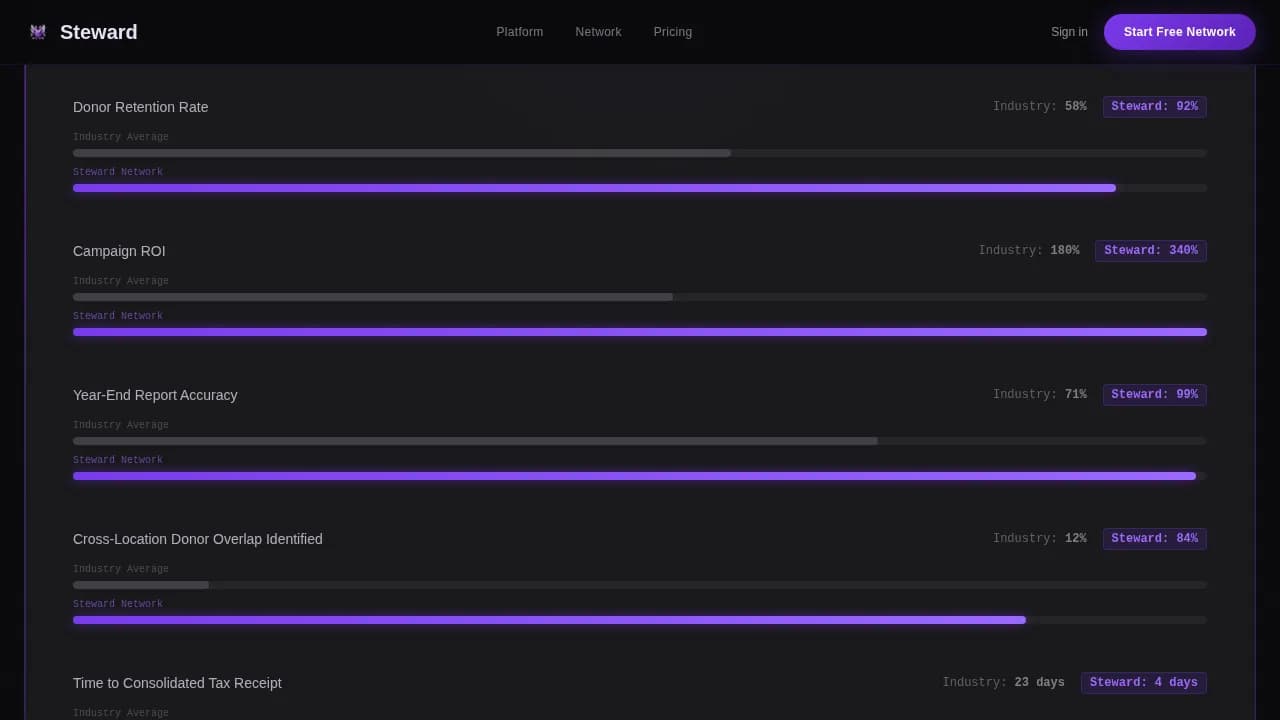Click Year-End Report Accuracy gray industry bar
This screenshot has width=1280, height=720.
coord(475,441)
